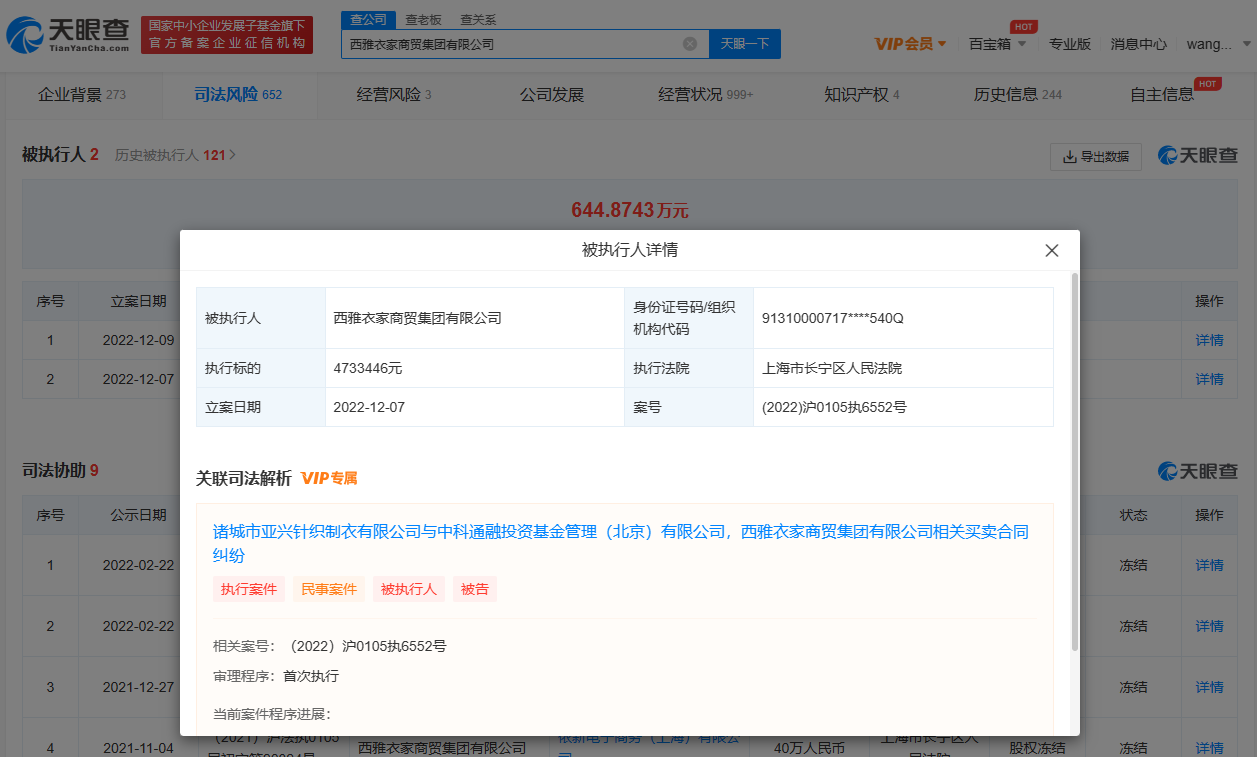The image size is (1257, 757).
Task: Click the 天眼一下 search button
Action: (x=745, y=44)
